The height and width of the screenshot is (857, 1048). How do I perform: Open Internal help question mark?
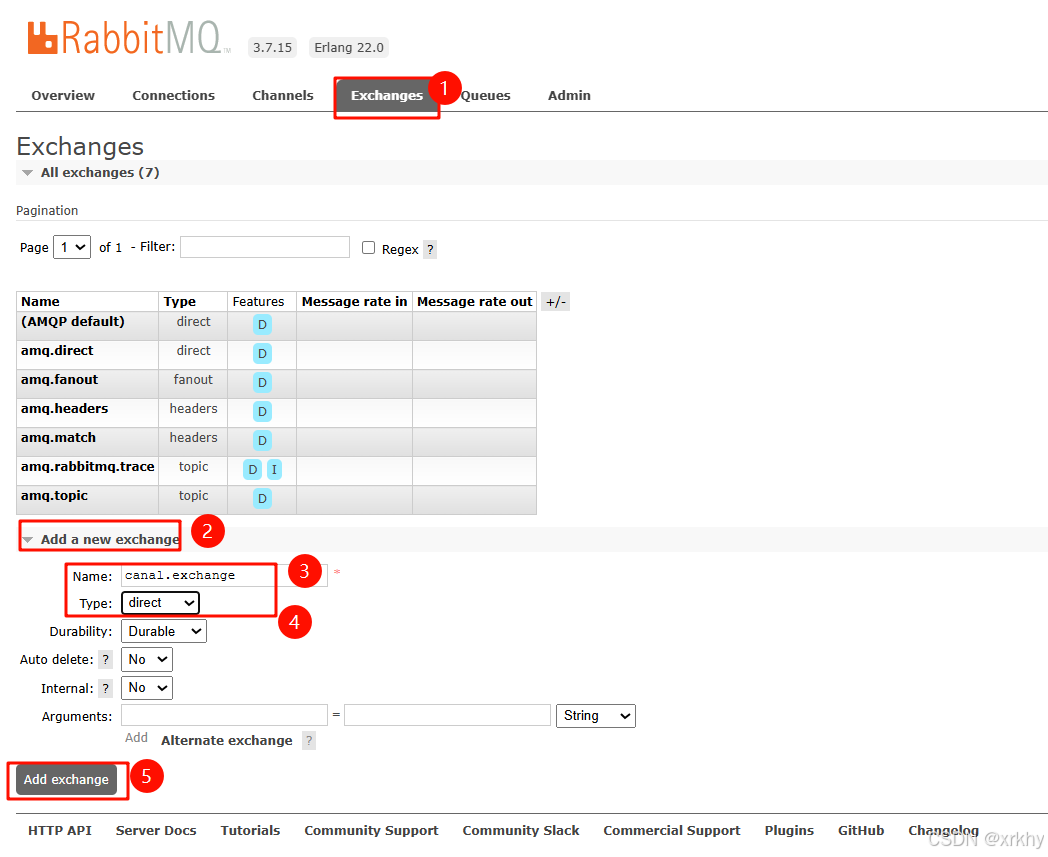tap(105, 689)
